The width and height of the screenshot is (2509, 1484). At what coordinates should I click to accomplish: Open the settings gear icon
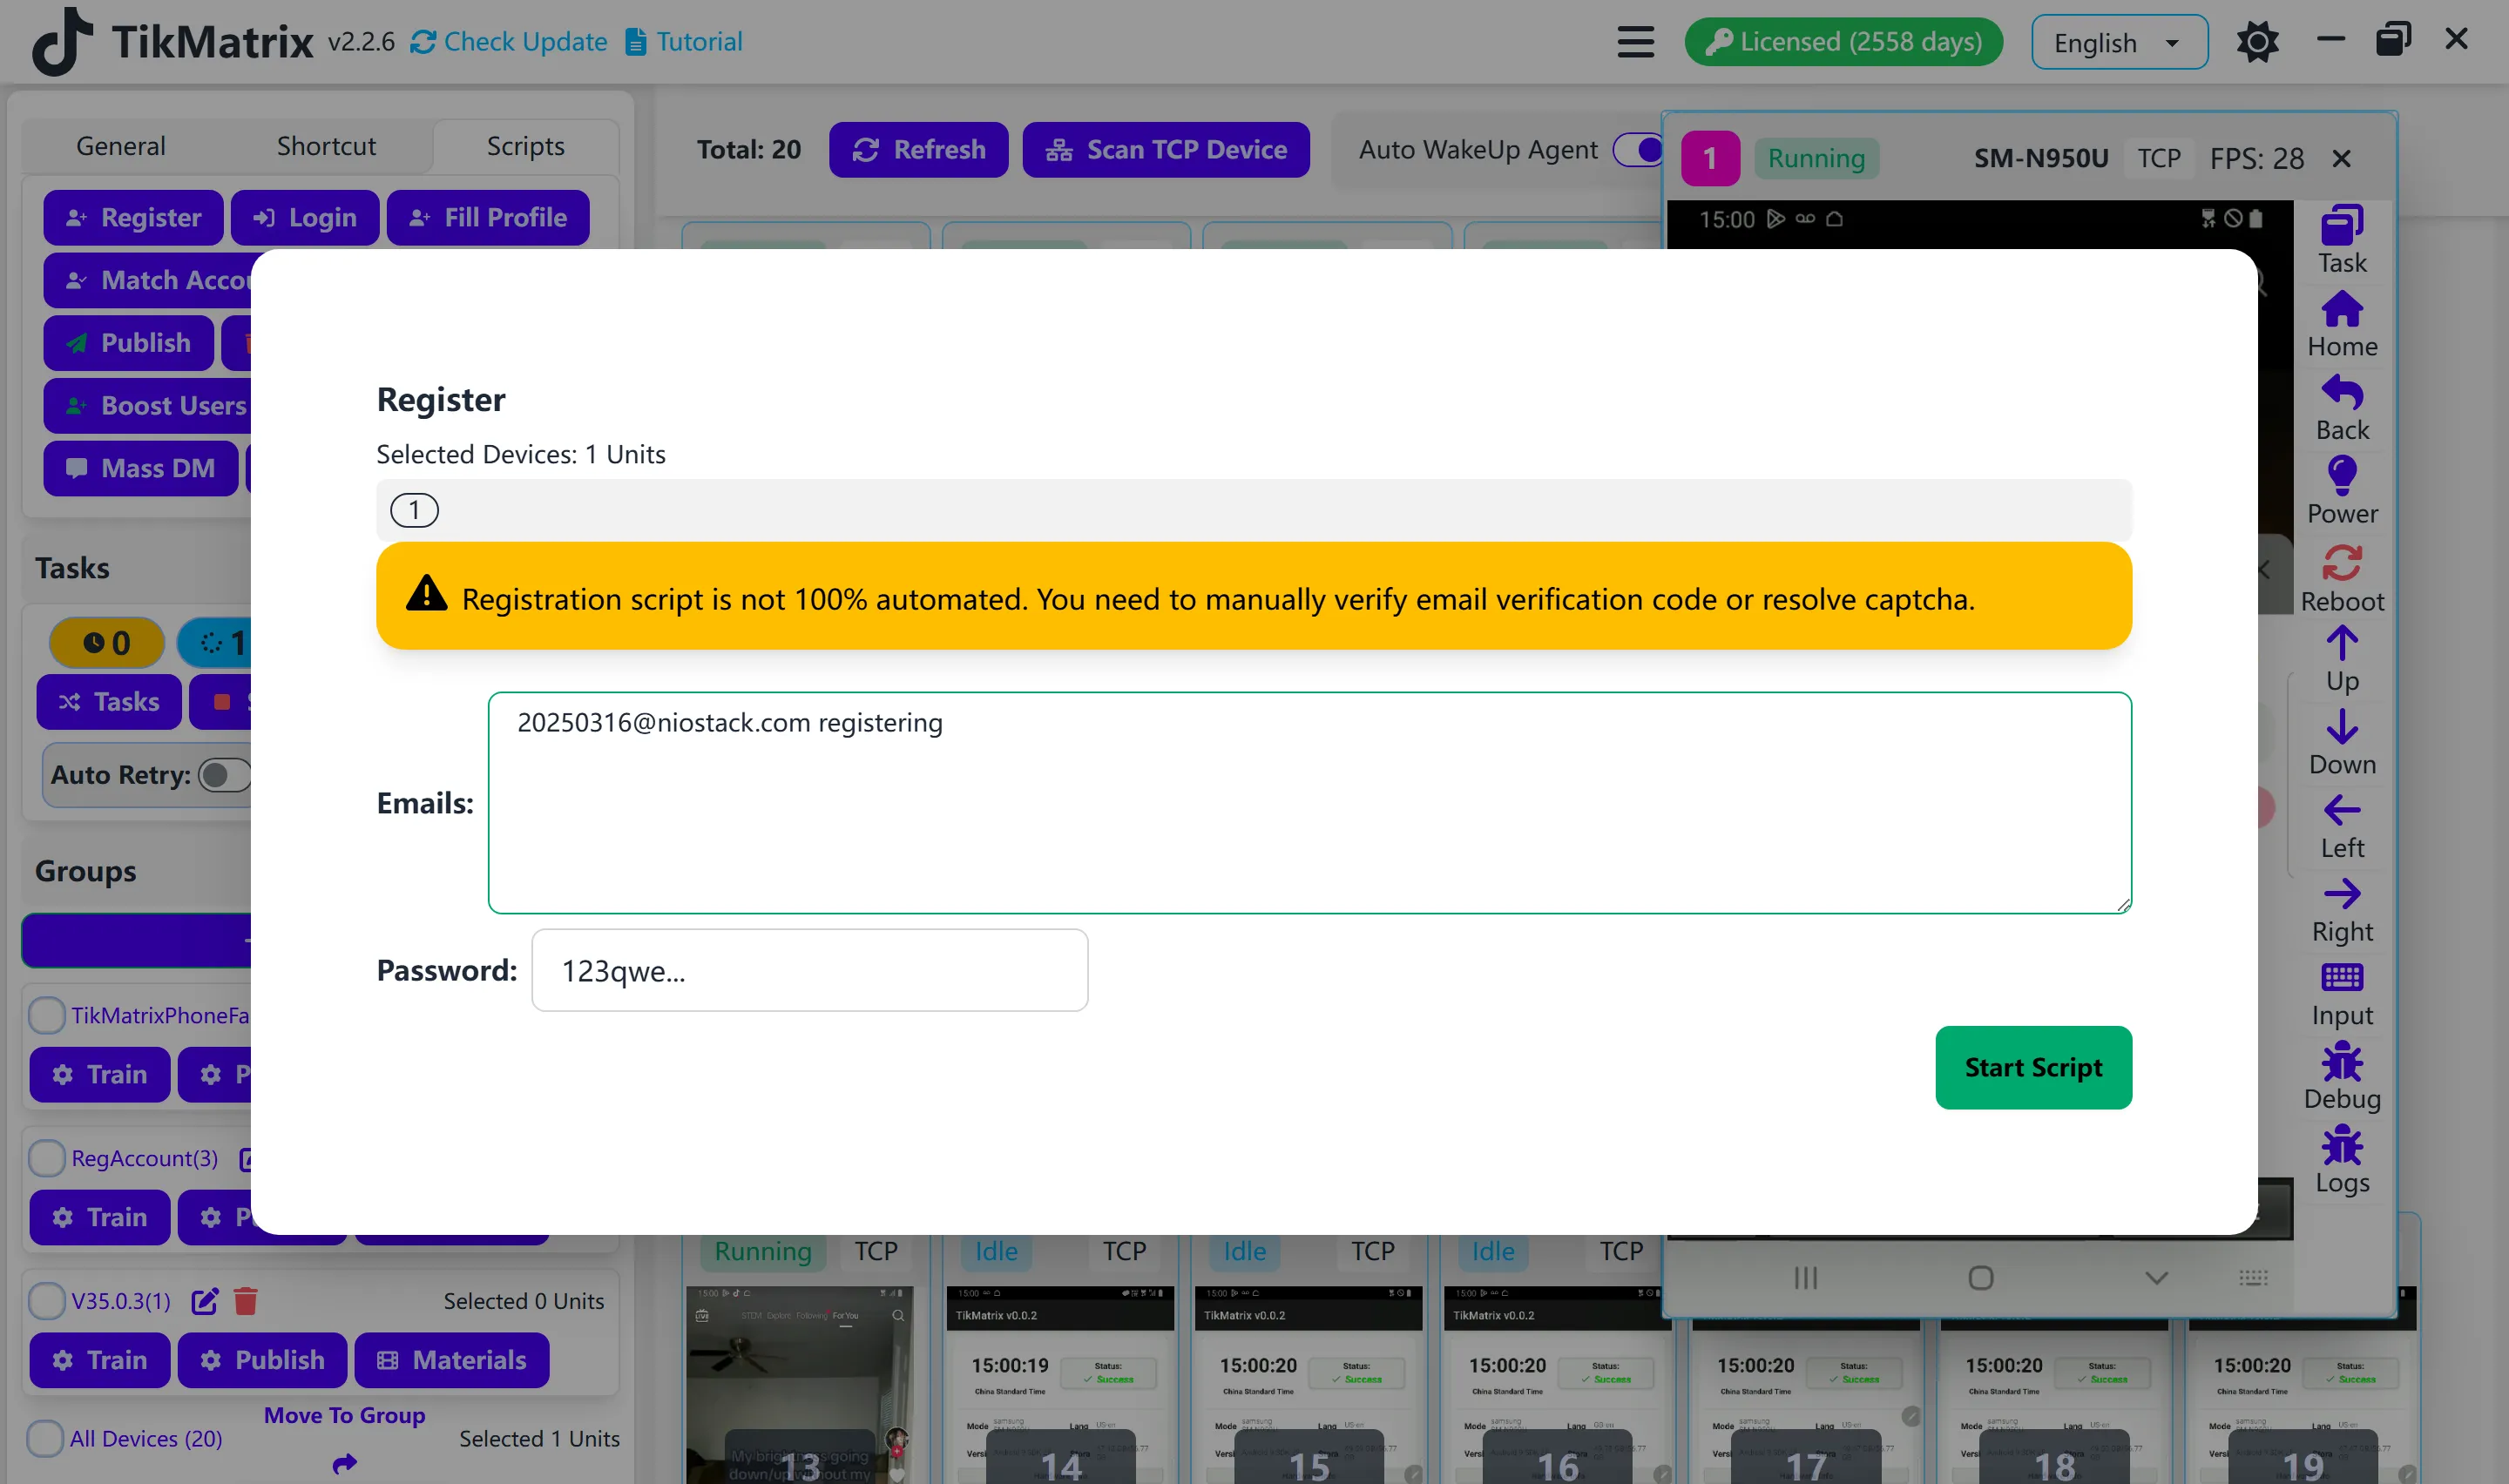coord(2257,42)
